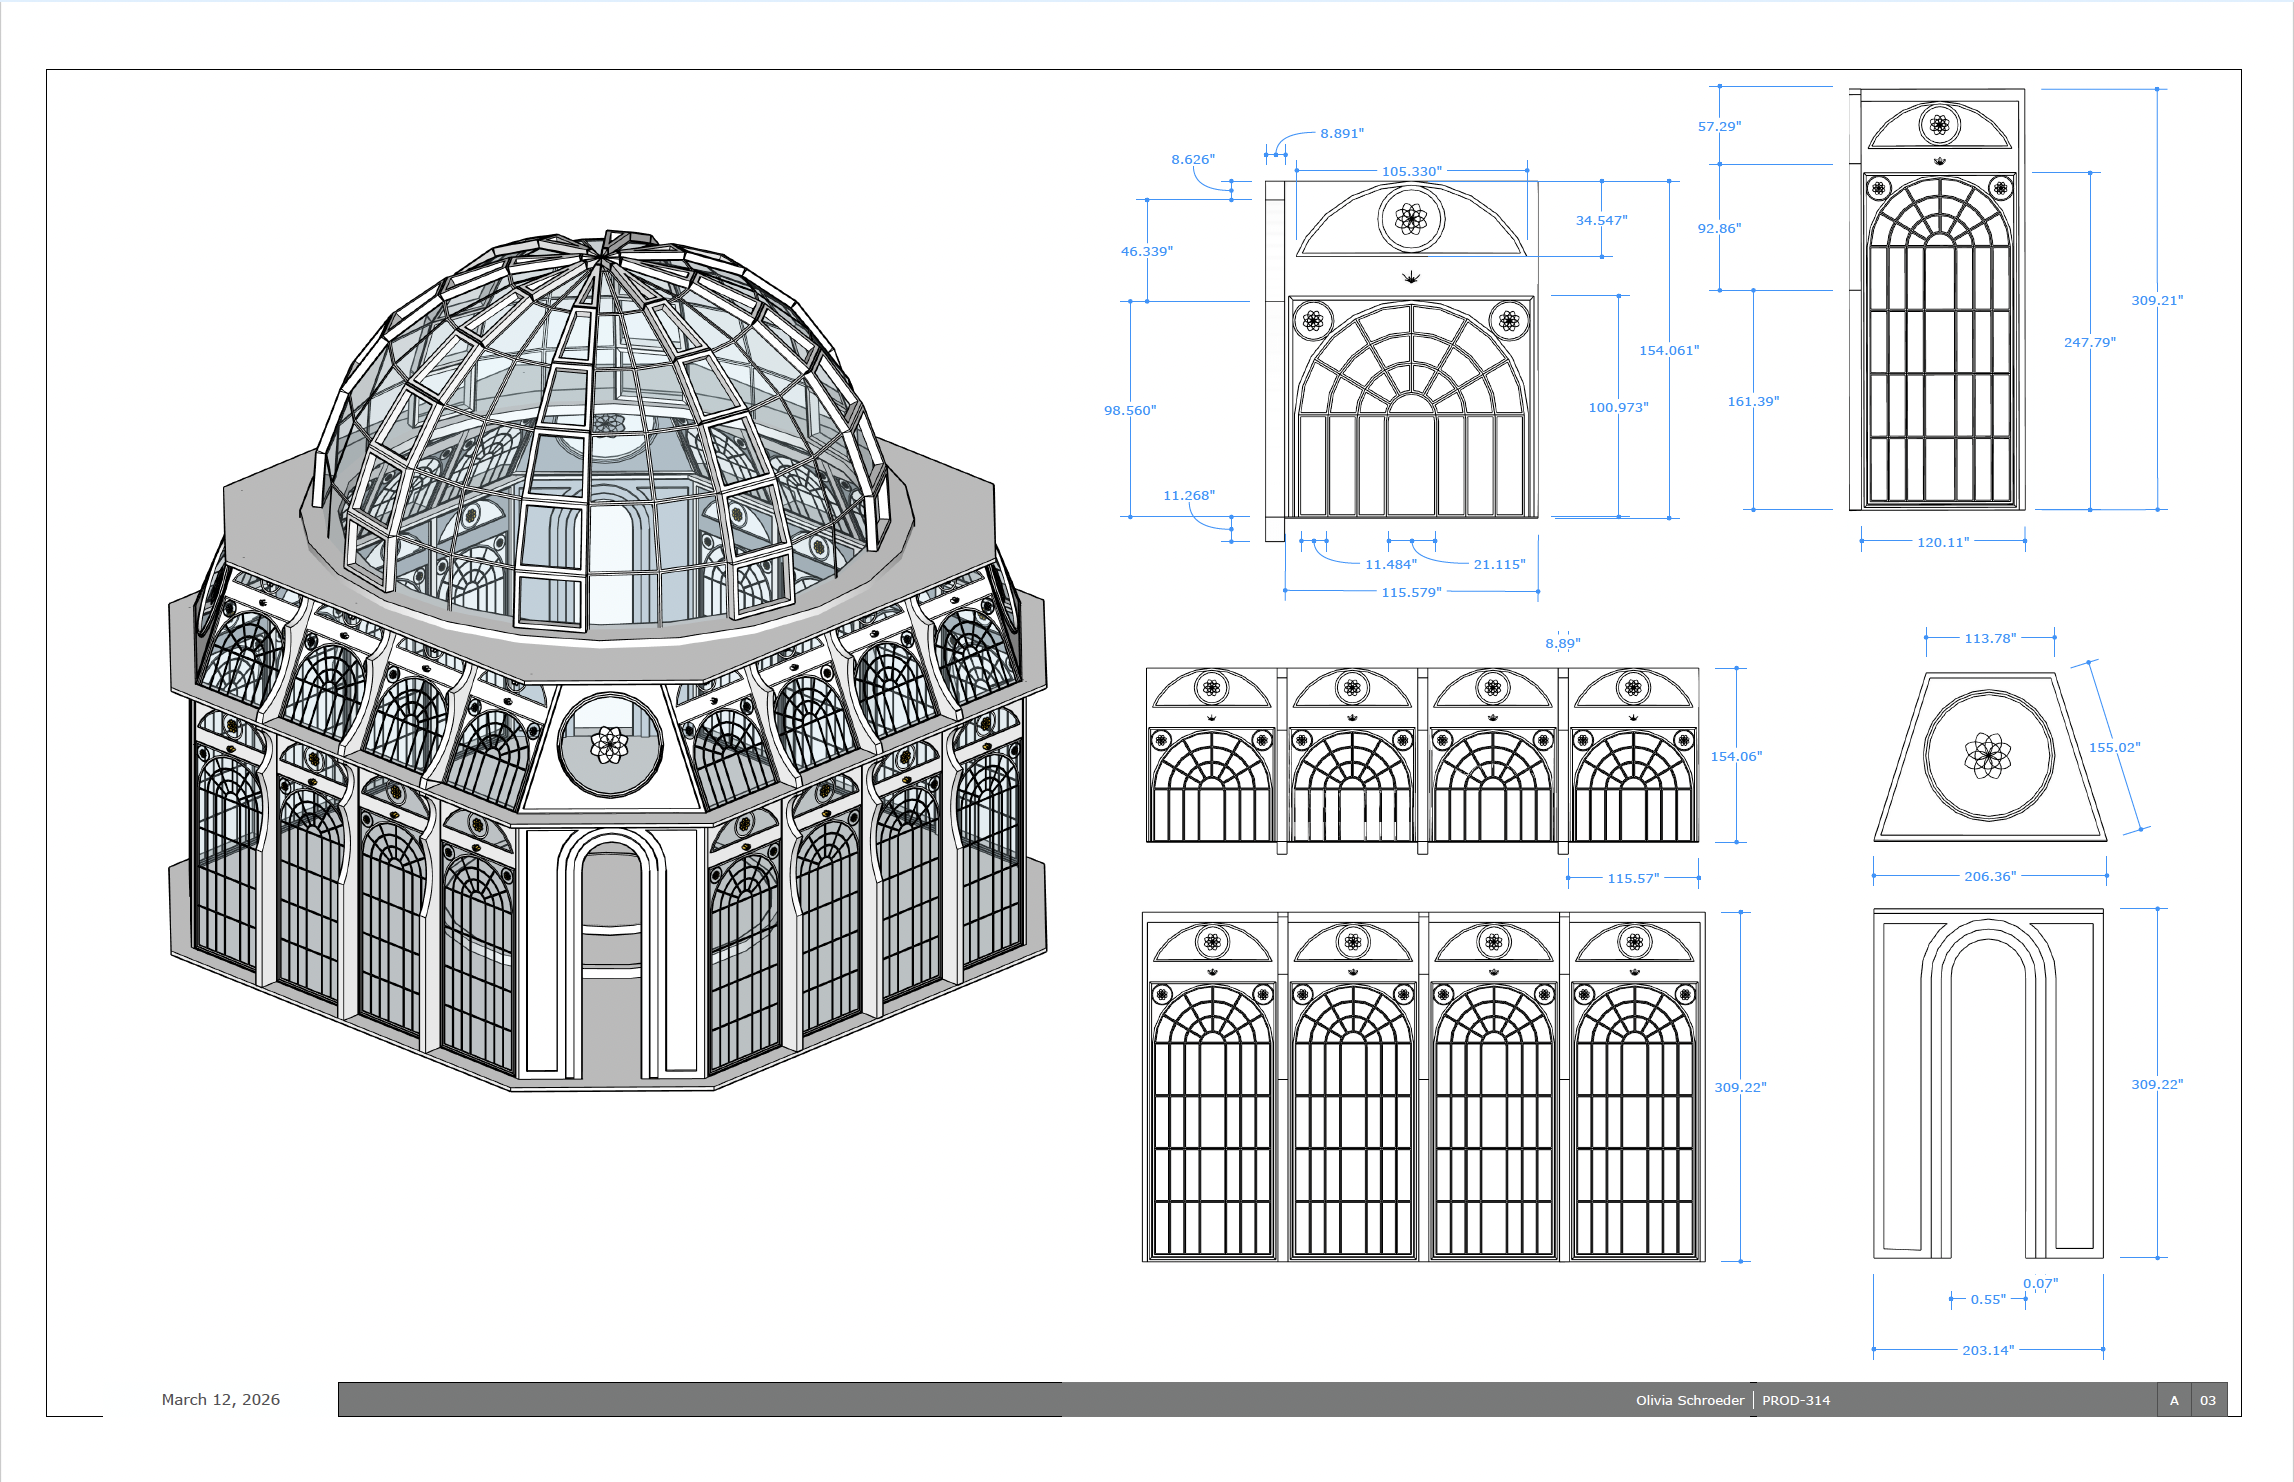The height and width of the screenshot is (1482, 2294).
Task: Select the 57.29" dimension text
Action: coord(1719,126)
